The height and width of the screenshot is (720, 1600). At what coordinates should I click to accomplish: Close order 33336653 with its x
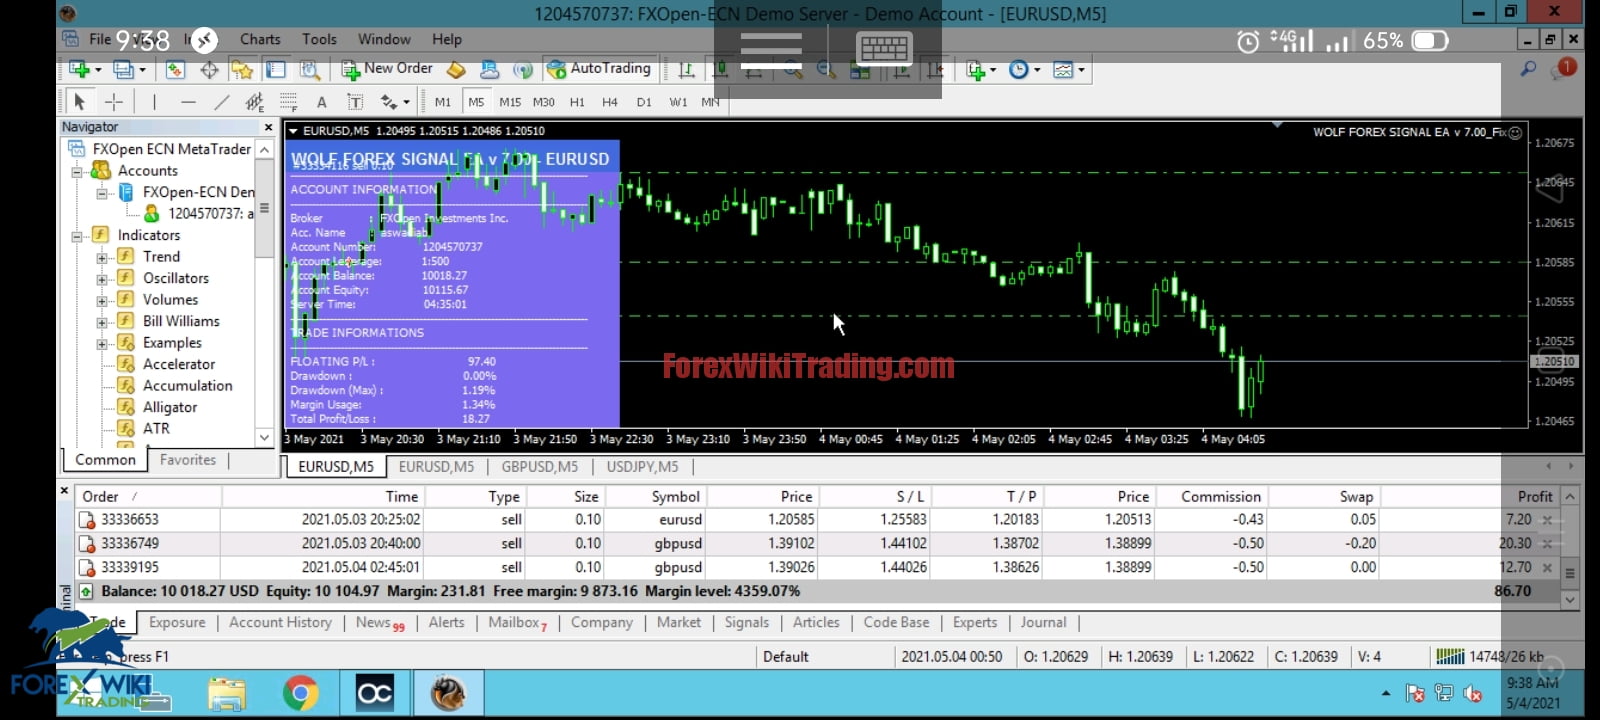tap(1547, 520)
